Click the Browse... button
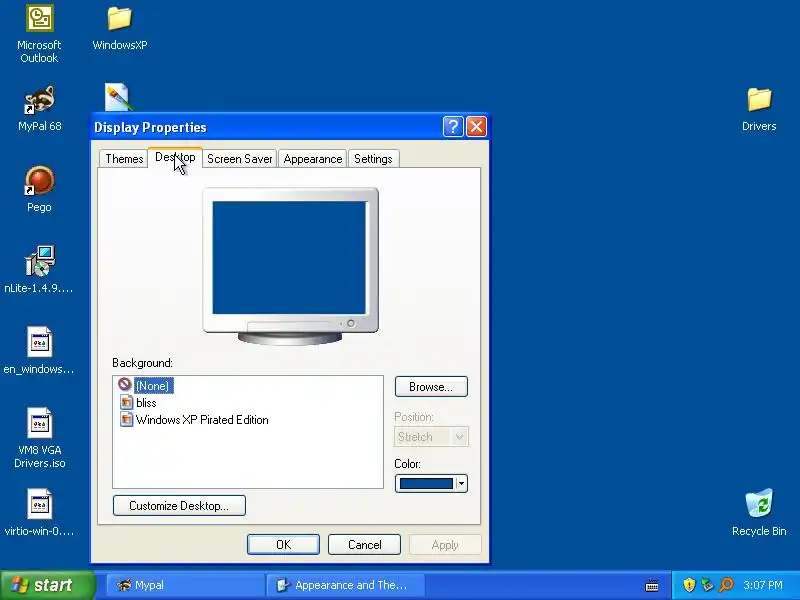 point(431,387)
